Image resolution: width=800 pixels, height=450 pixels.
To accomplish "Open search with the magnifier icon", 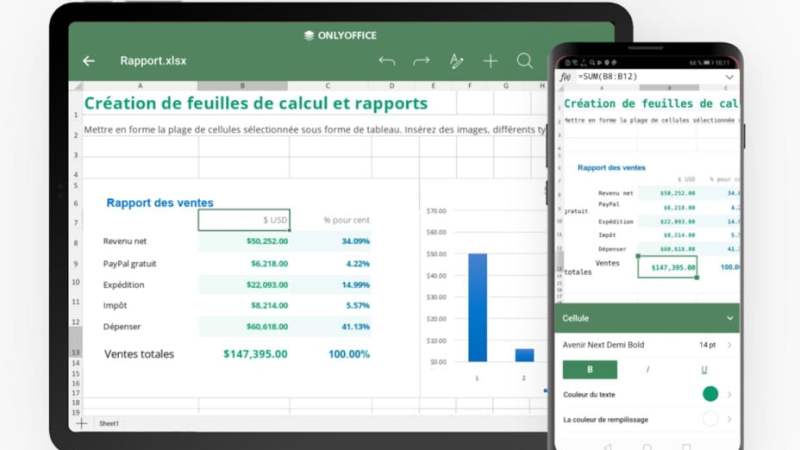I will pyautogui.click(x=524, y=61).
